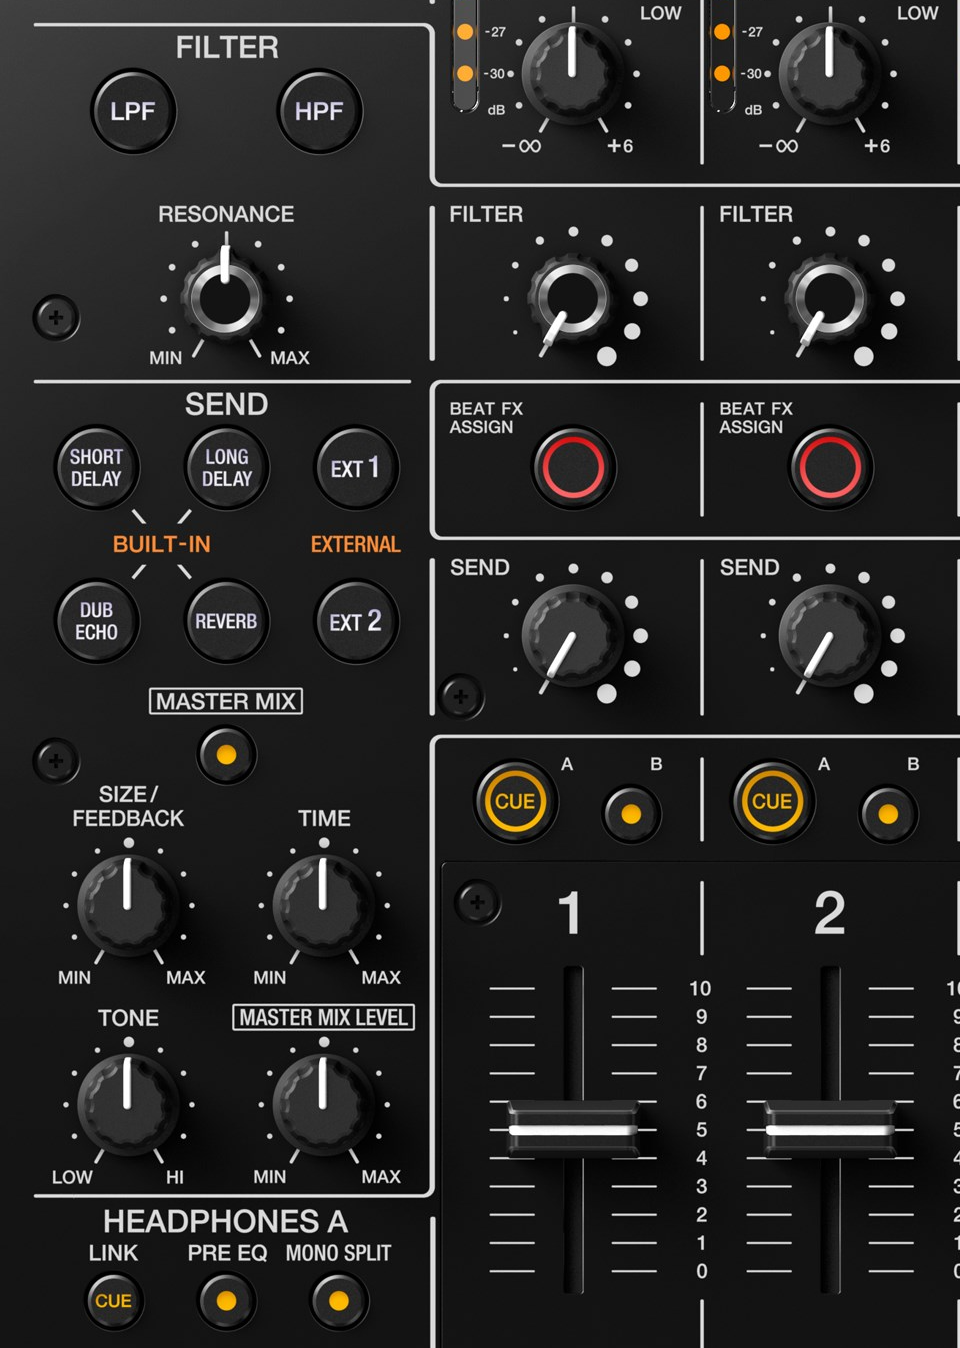Enable Beat FX Assign for channel 2
This screenshot has width=960, height=1348.
830,467
